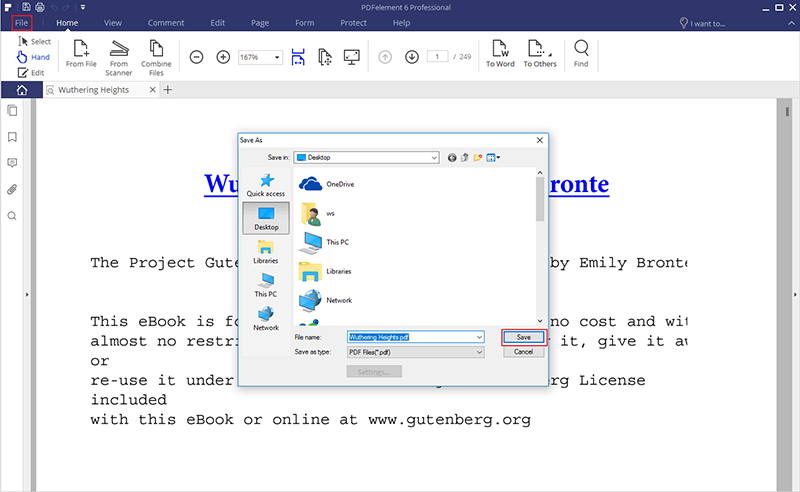800x492 pixels.
Task: Activate the Hand tool
Action: 34,57
